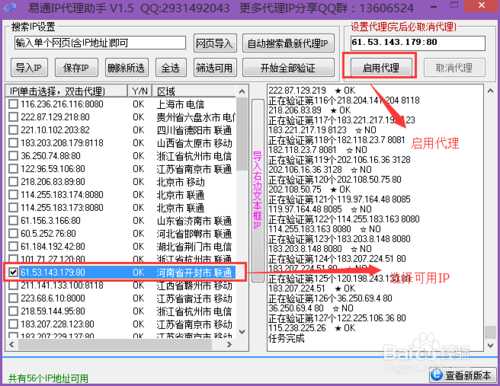Uncheck the box for 61.53.143.179:80
The width and height of the screenshot is (500, 386).
coord(13,272)
